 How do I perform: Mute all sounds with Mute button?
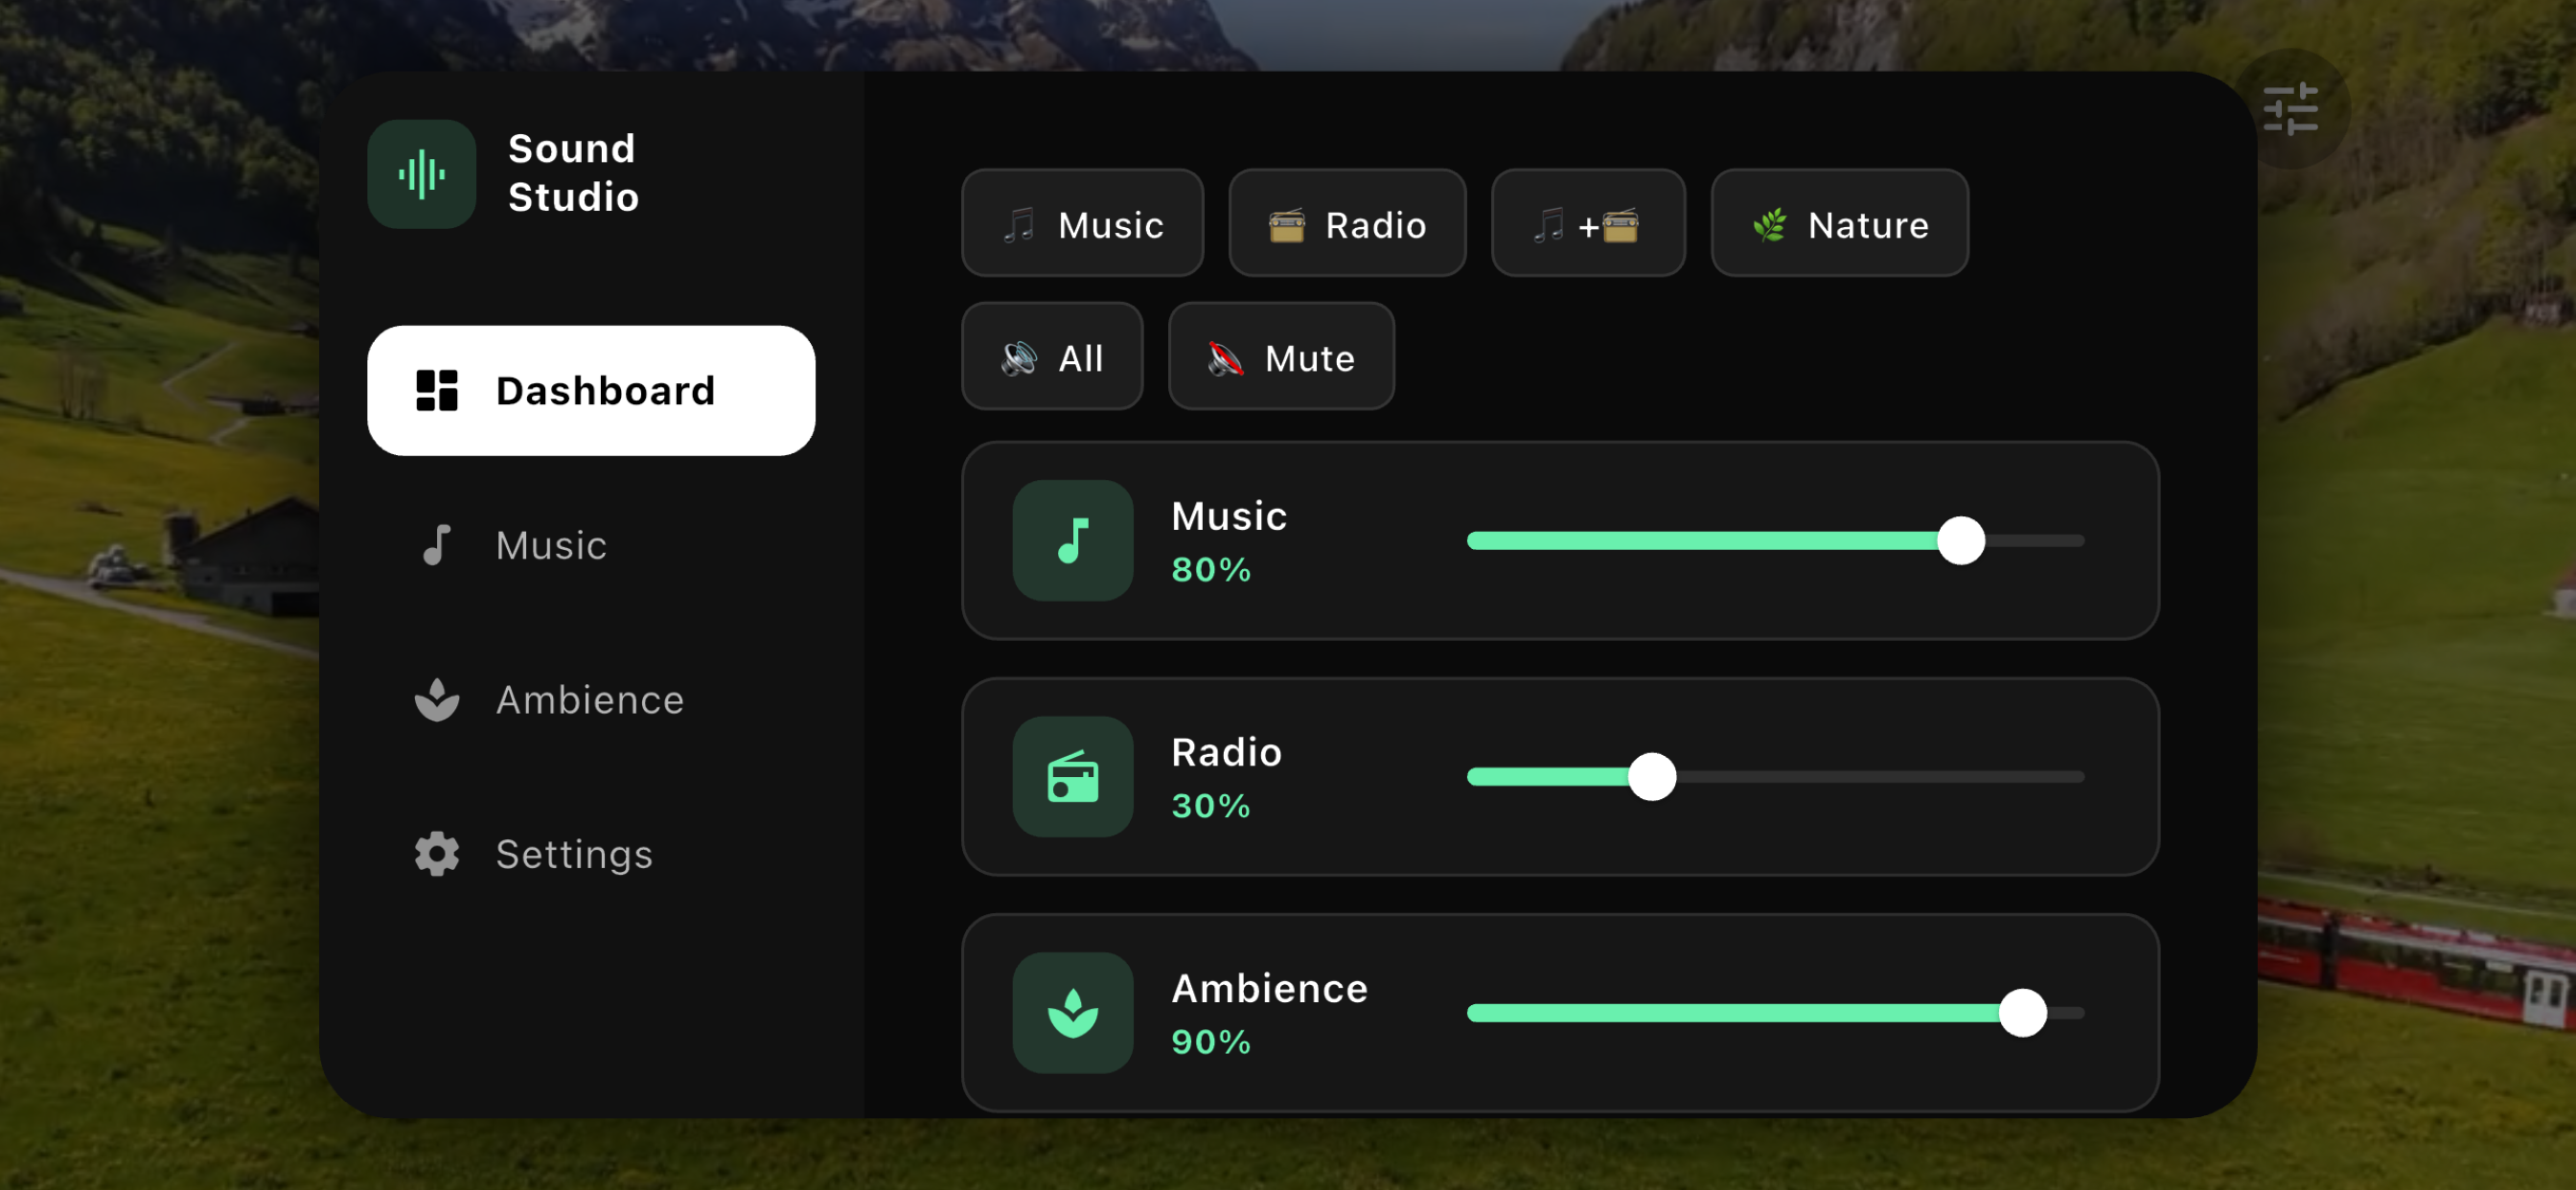click(1280, 357)
